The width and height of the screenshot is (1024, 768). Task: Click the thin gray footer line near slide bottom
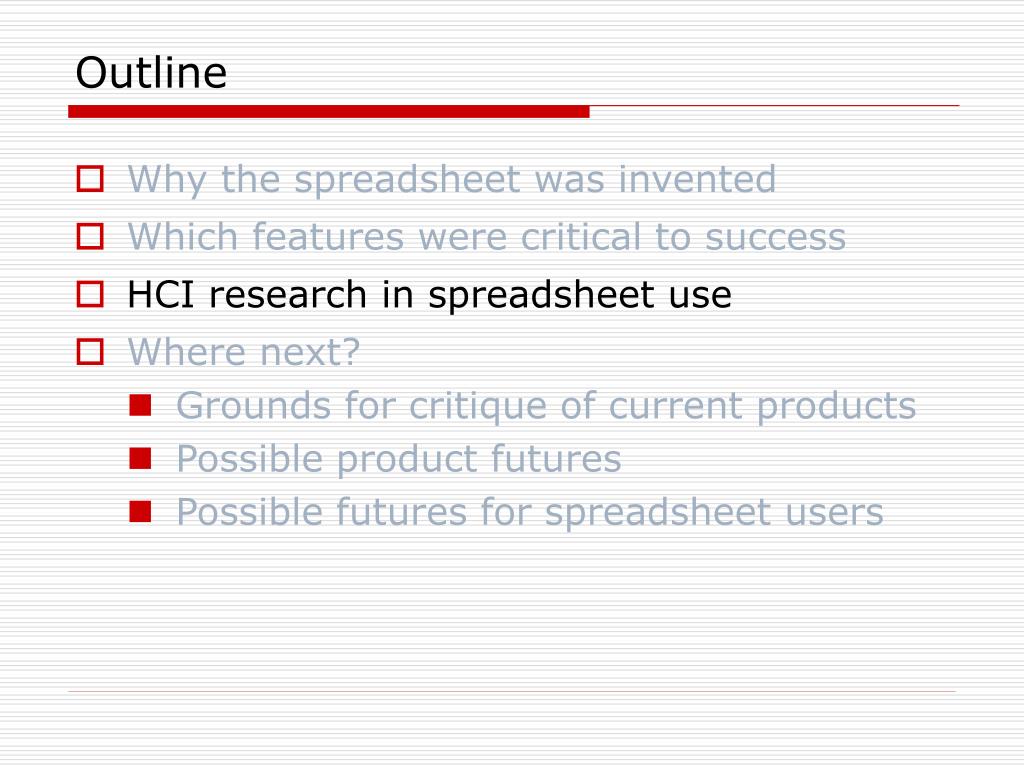pos(512,691)
